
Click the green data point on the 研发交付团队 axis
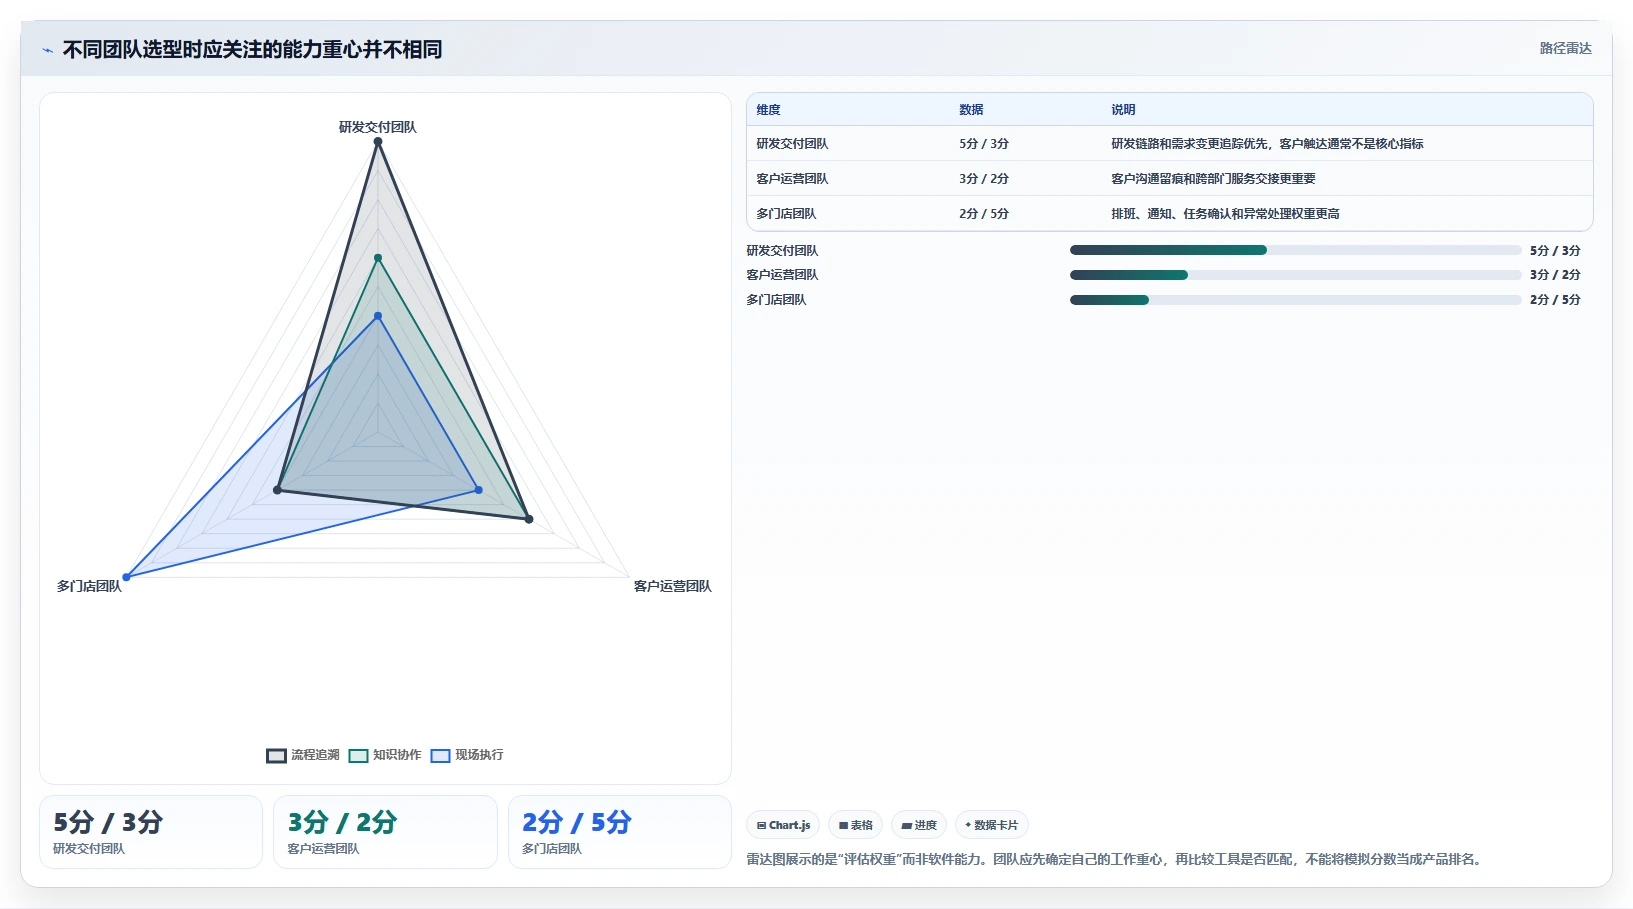[x=378, y=258]
